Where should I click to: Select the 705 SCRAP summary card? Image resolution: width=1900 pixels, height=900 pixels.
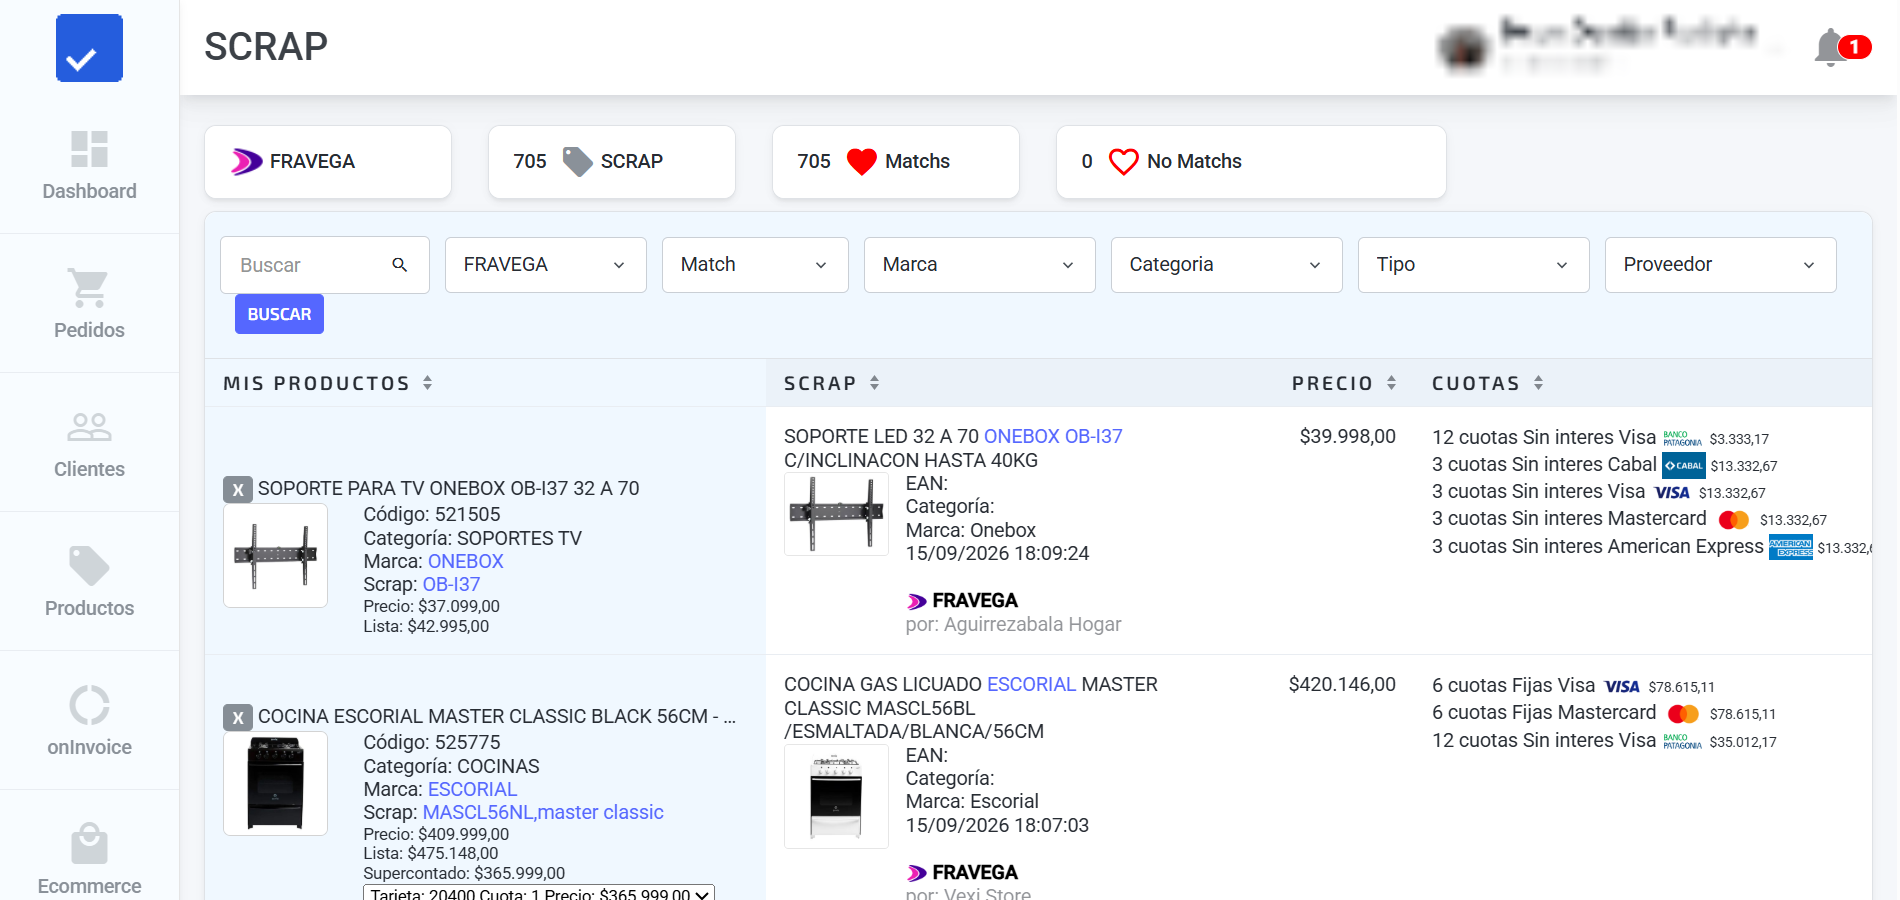coord(612,162)
